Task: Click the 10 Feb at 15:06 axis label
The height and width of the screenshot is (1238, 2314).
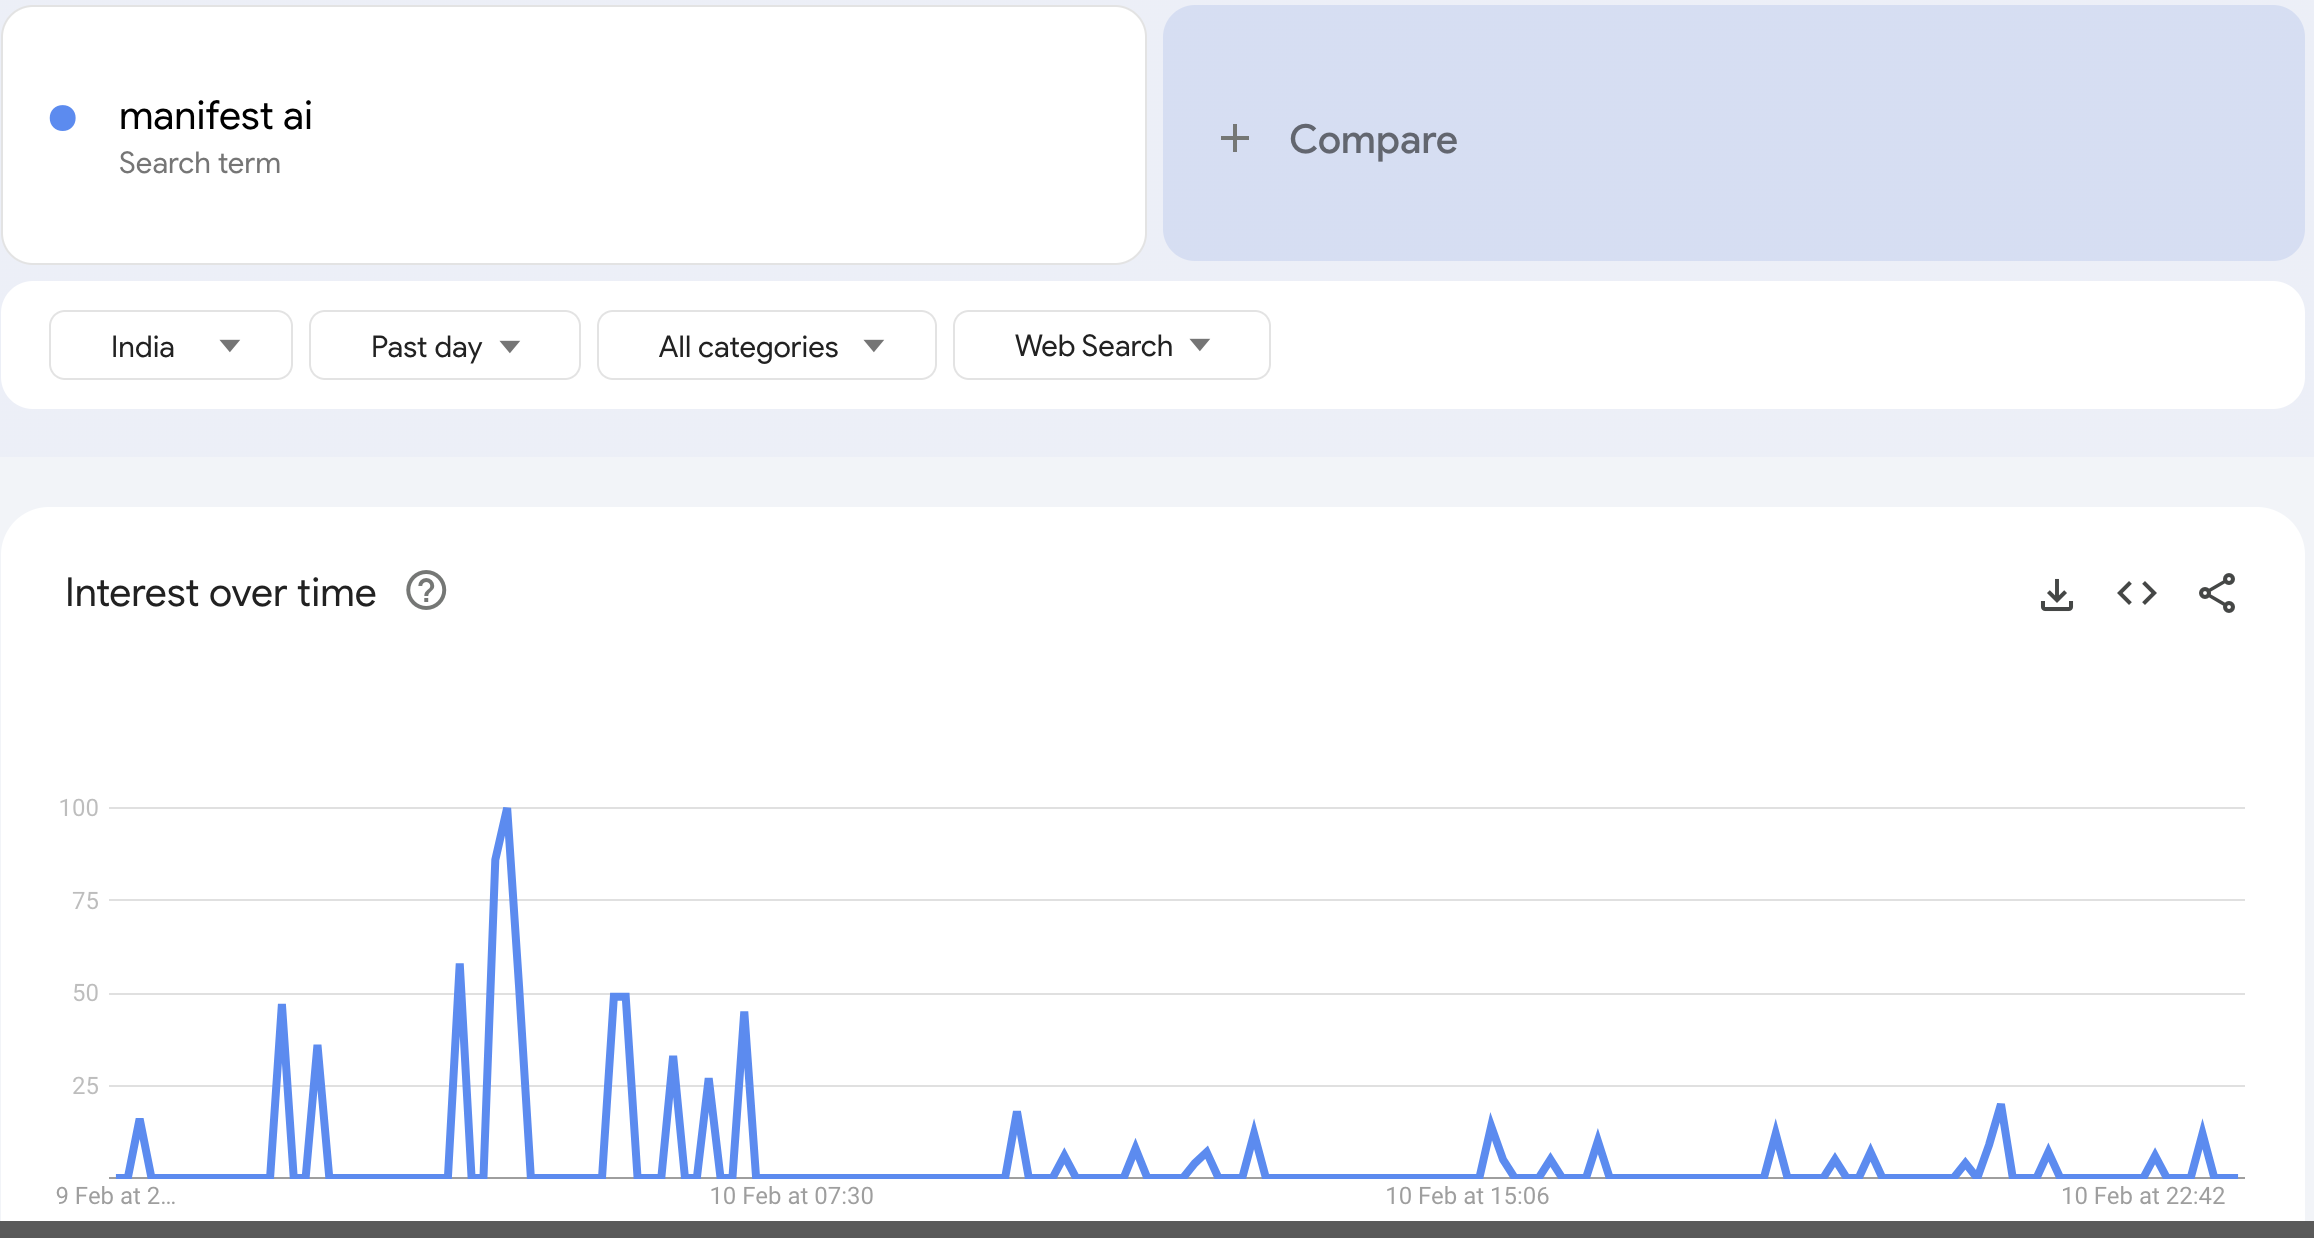Action: coord(1467,1196)
